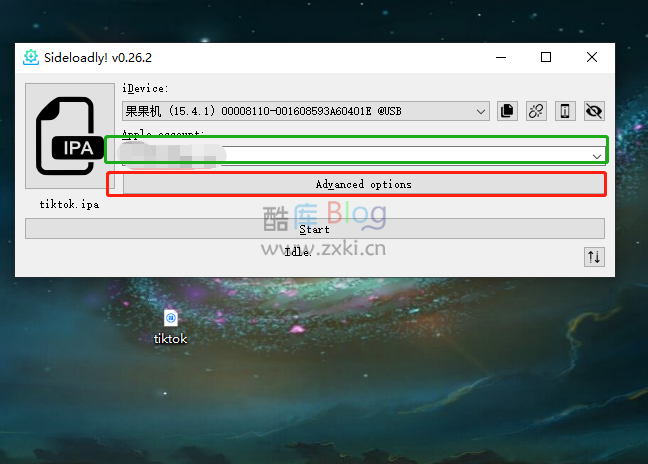Expand the iDevice dropdown arrow
Screen dimensions: 648x464
click(x=481, y=111)
